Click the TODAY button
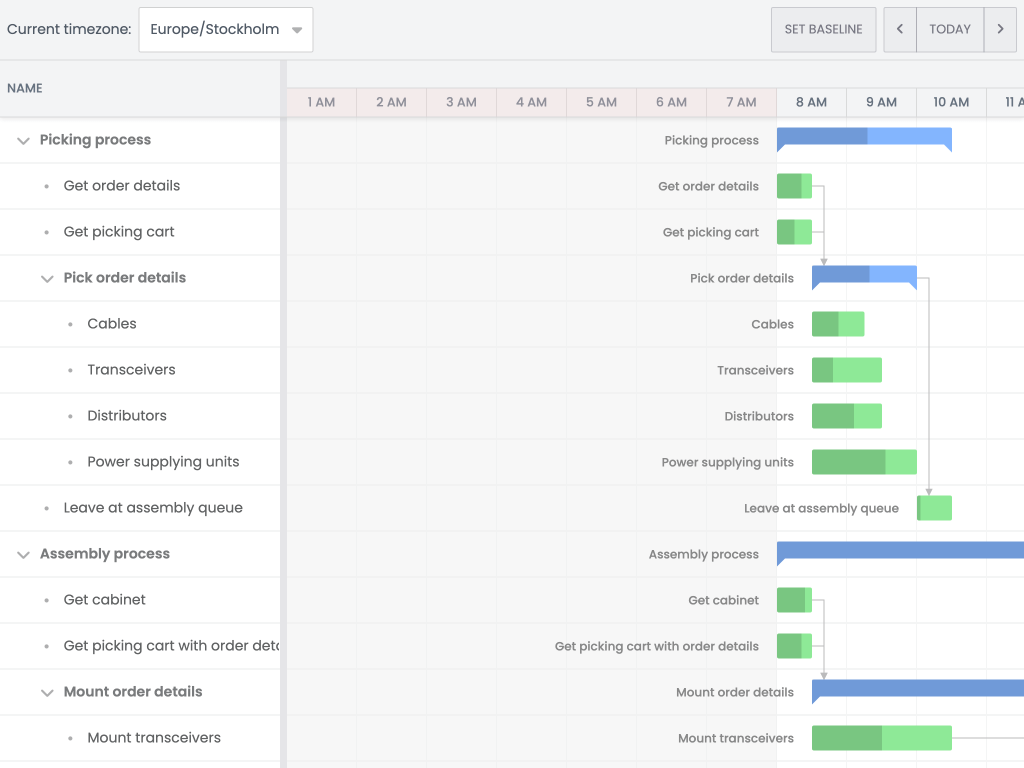 pos(950,29)
